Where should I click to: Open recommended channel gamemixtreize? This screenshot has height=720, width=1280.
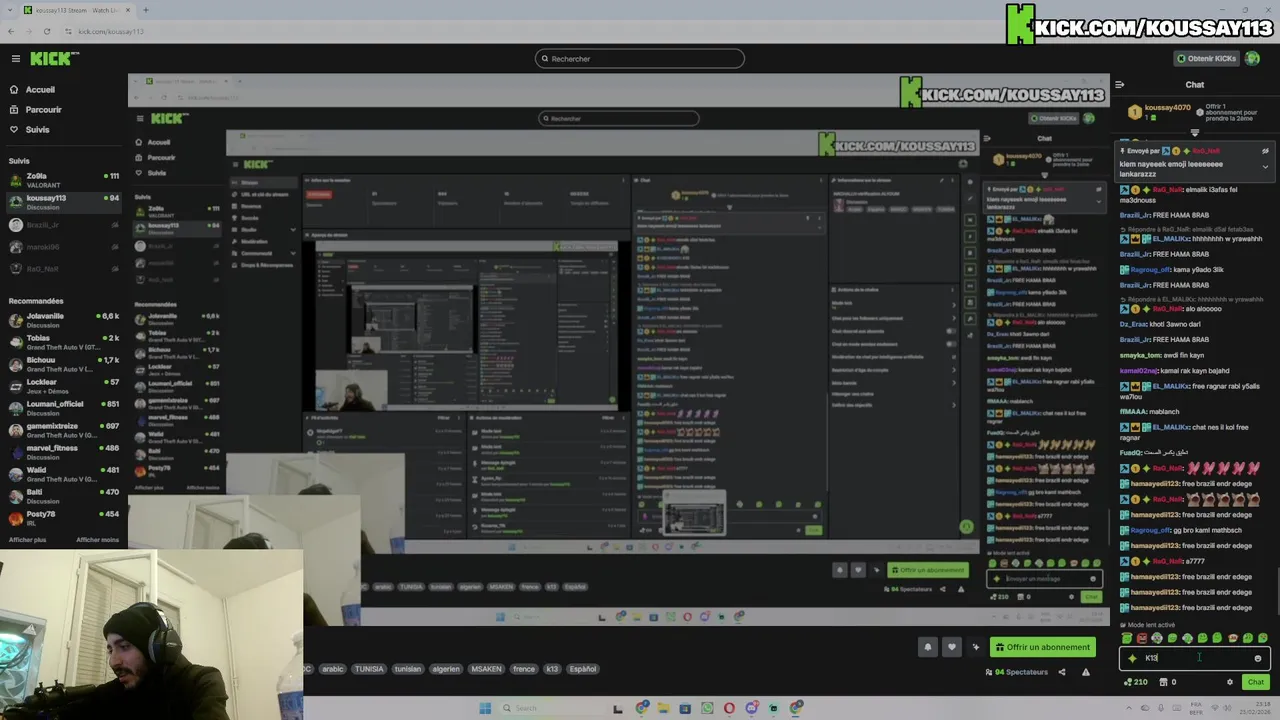click(x=63, y=430)
